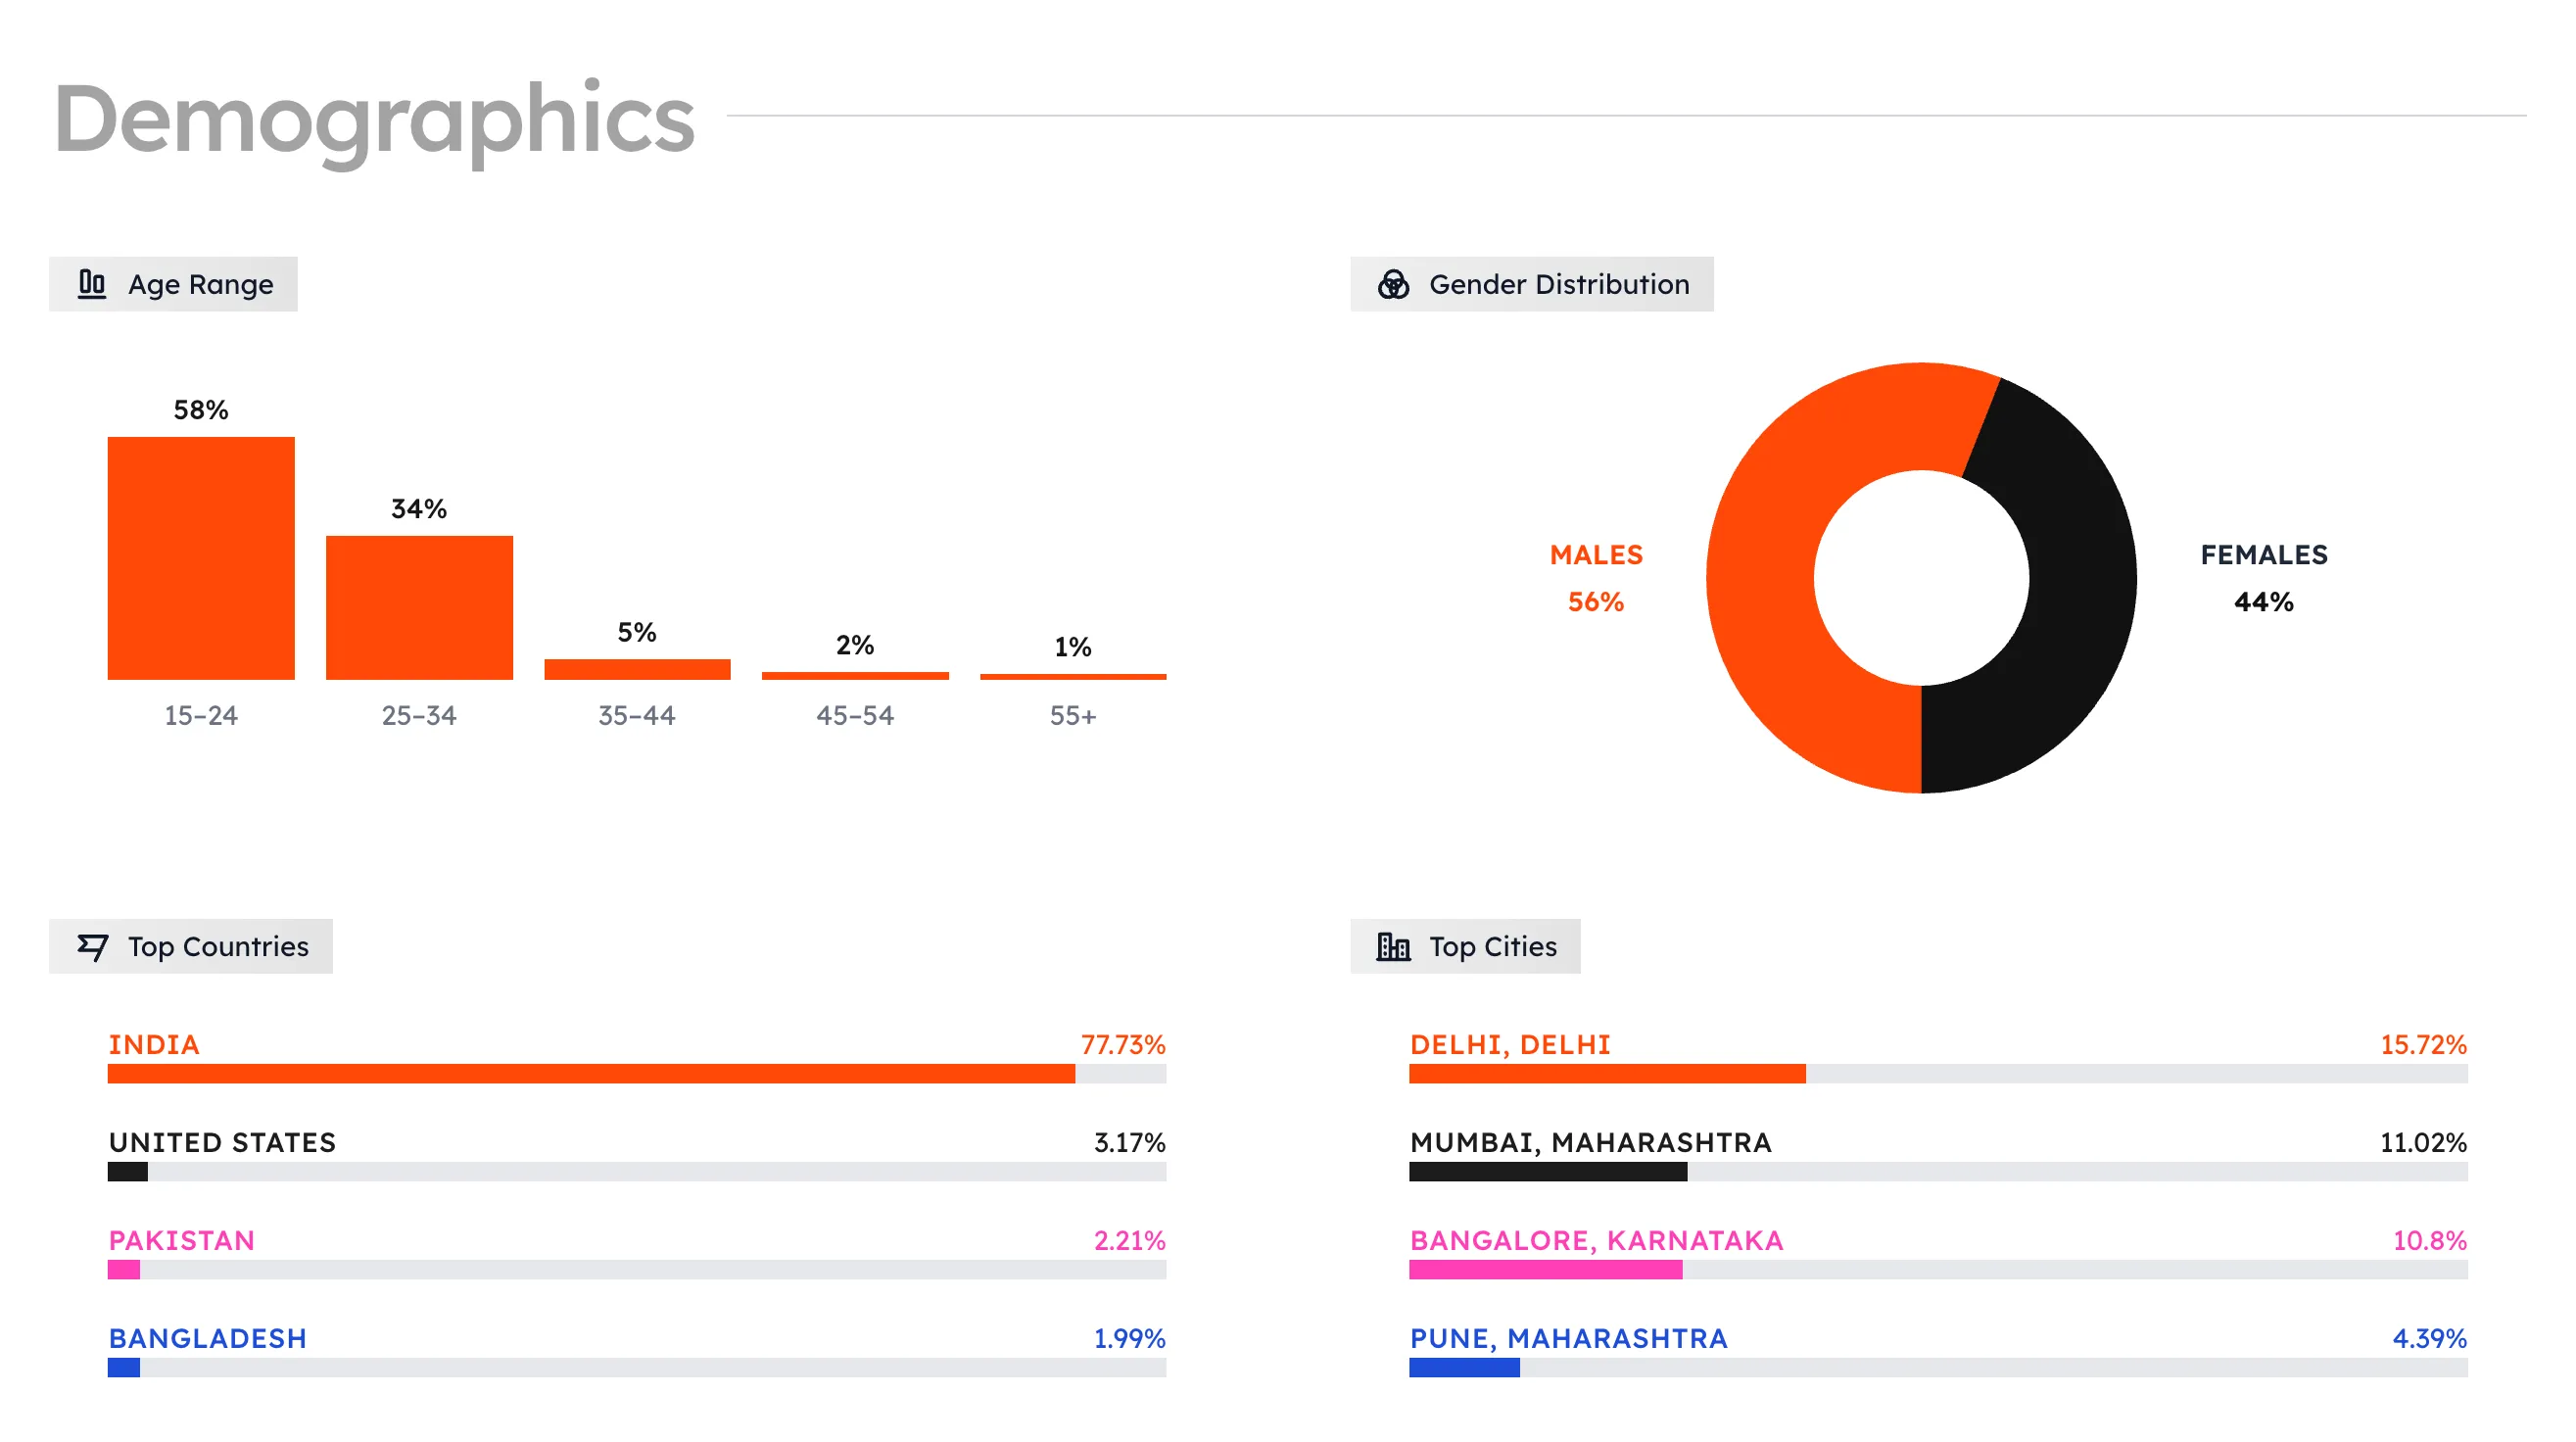
Task: Click the Mumbai, Maharashtra progress bar
Action: pyautogui.click(x=1547, y=1171)
